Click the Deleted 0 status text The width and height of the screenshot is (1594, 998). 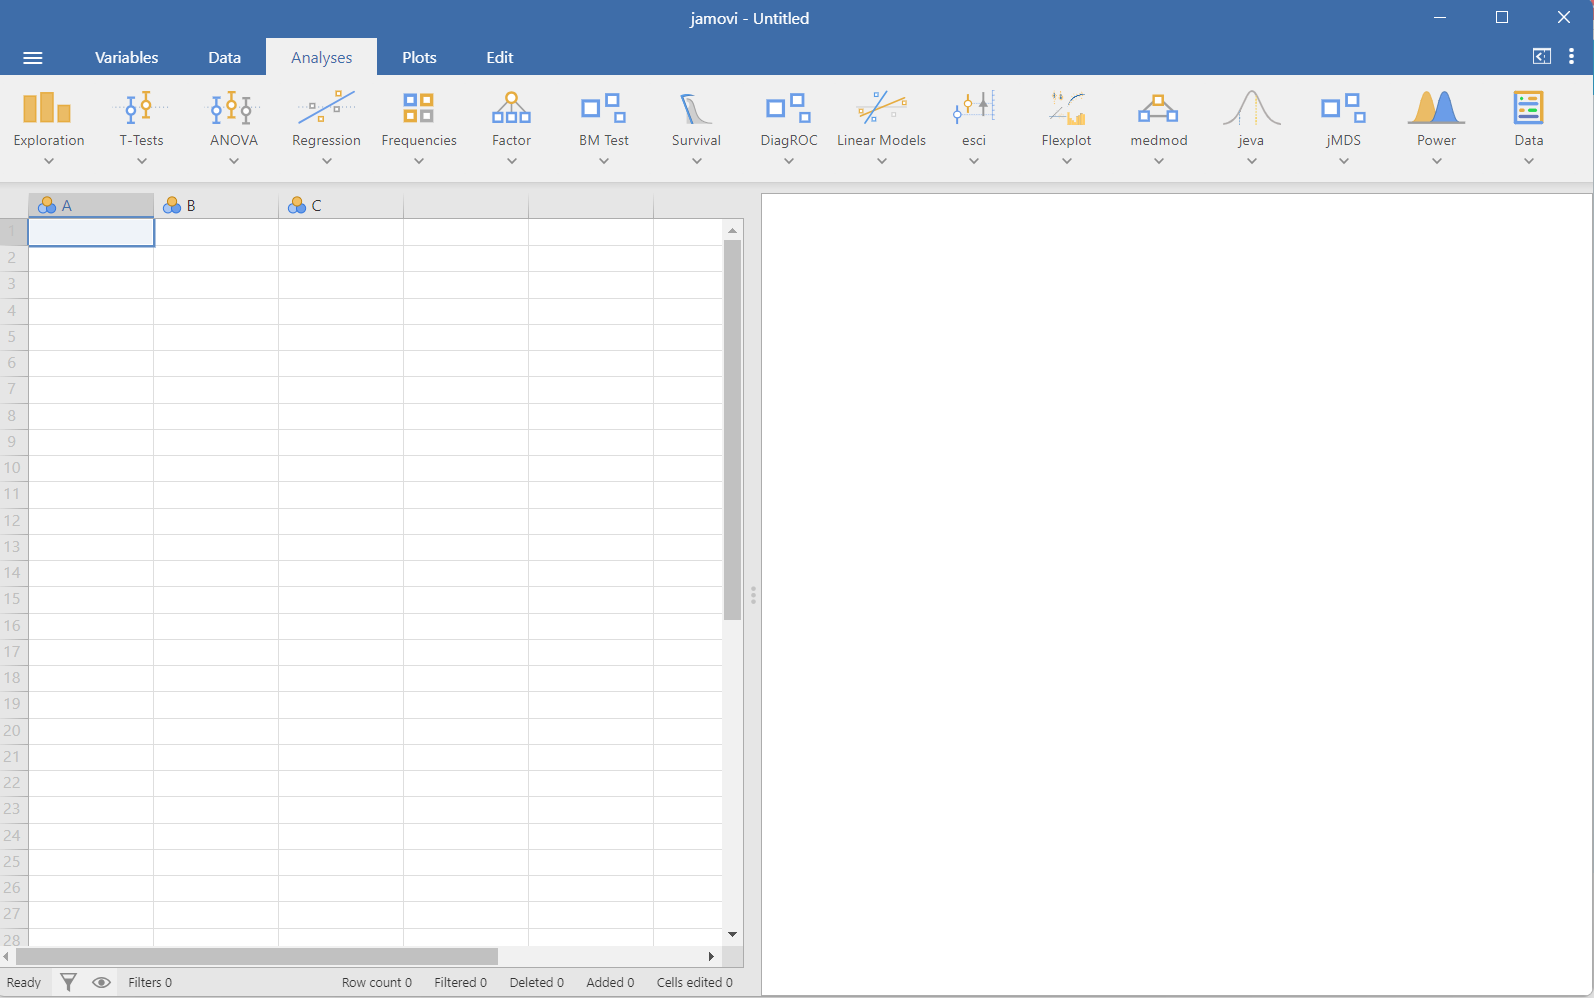pos(537,982)
